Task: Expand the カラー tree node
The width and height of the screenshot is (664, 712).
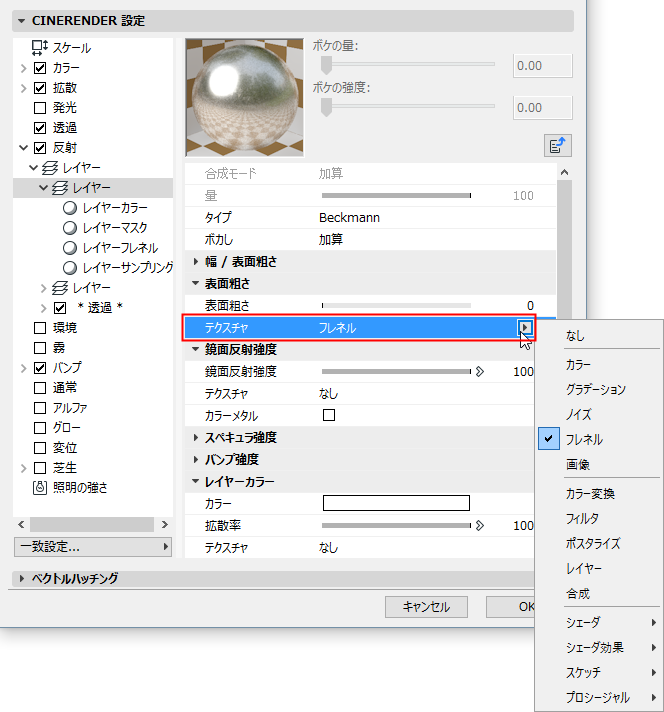Action: coord(24,69)
